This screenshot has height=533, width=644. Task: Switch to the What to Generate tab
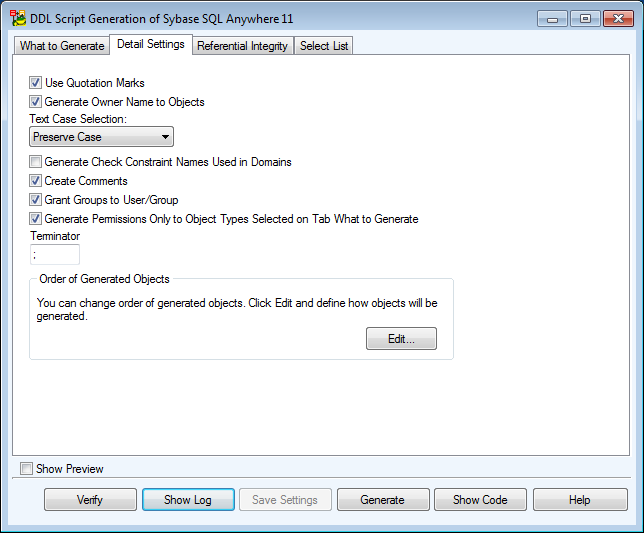[62, 46]
